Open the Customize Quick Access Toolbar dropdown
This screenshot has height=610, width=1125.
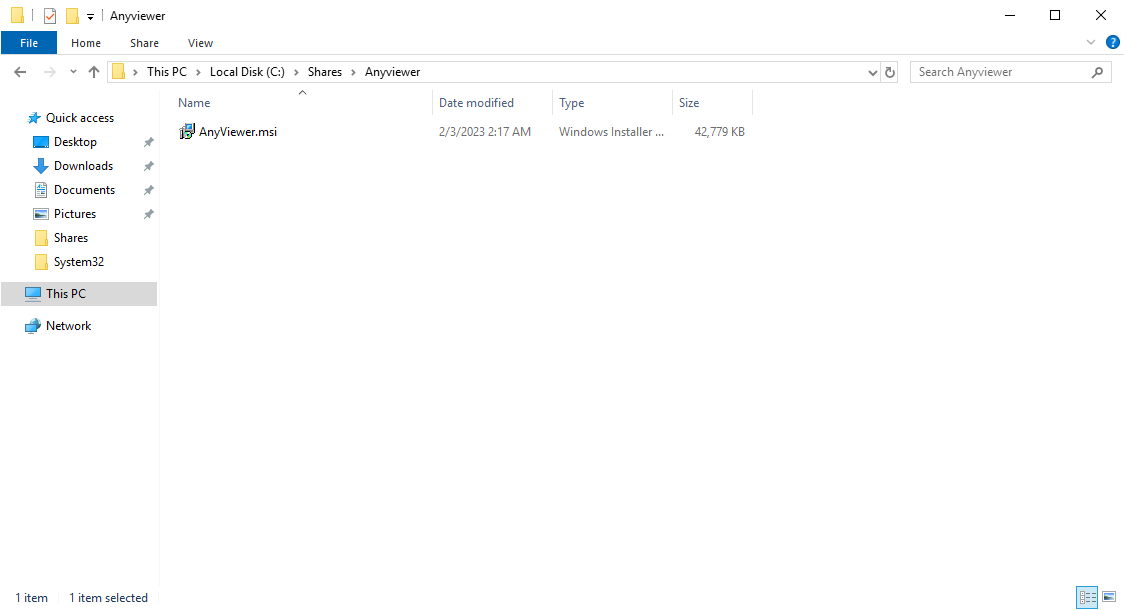pos(90,17)
